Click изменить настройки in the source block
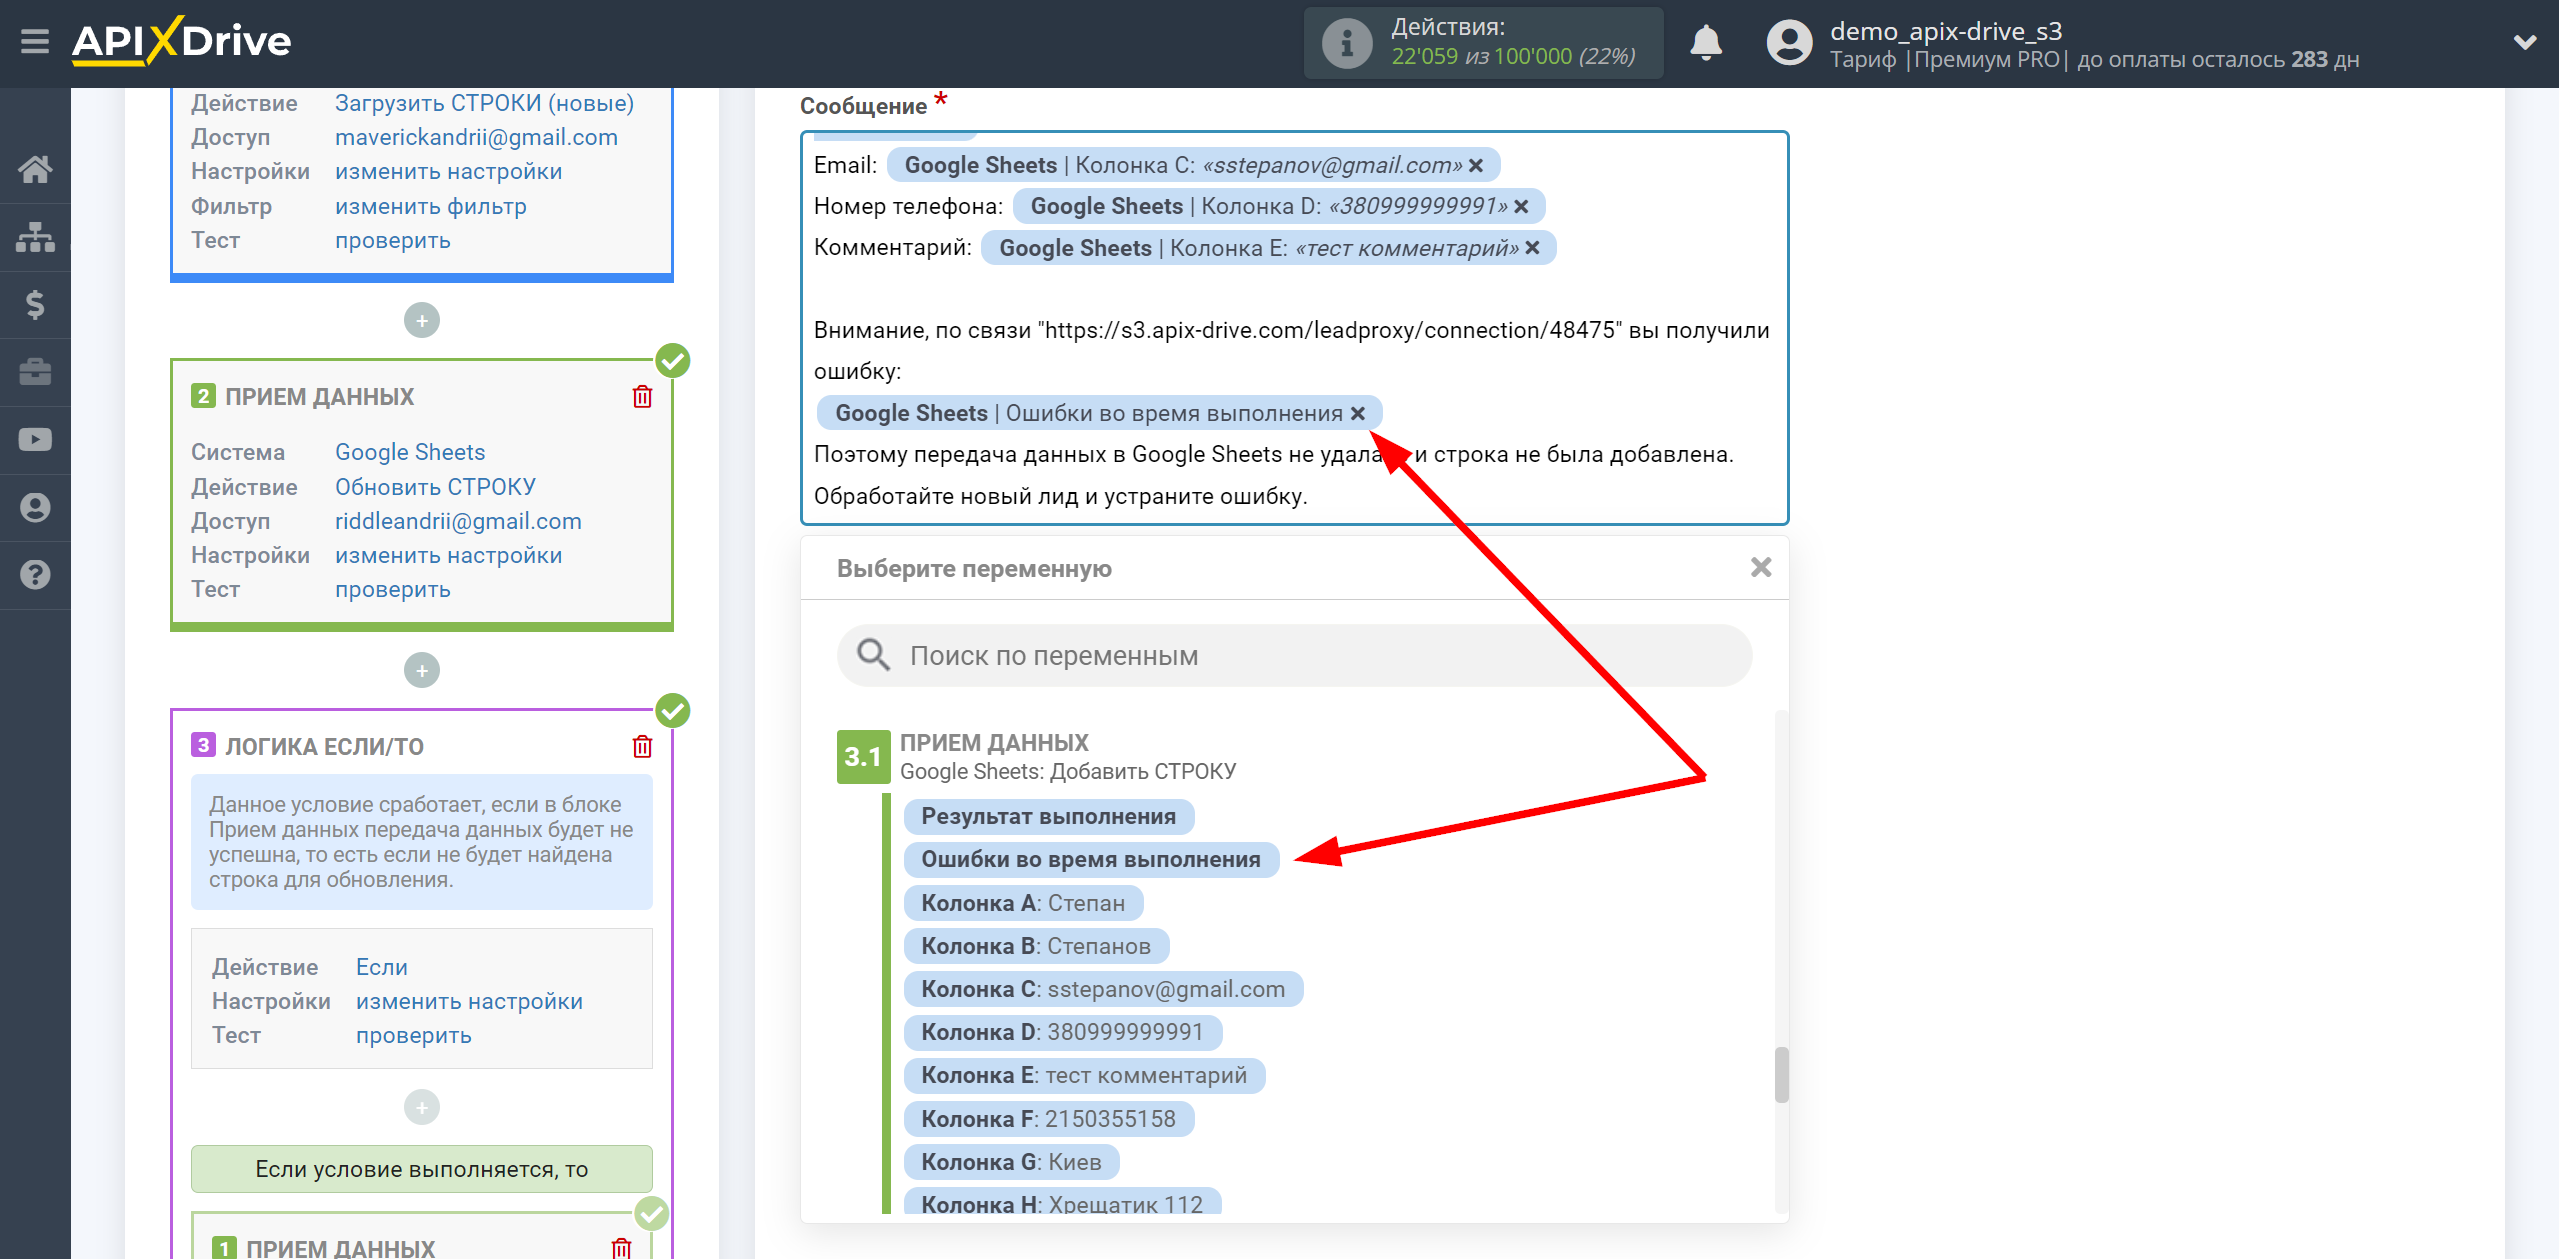The height and width of the screenshot is (1259, 2559). [448, 171]
